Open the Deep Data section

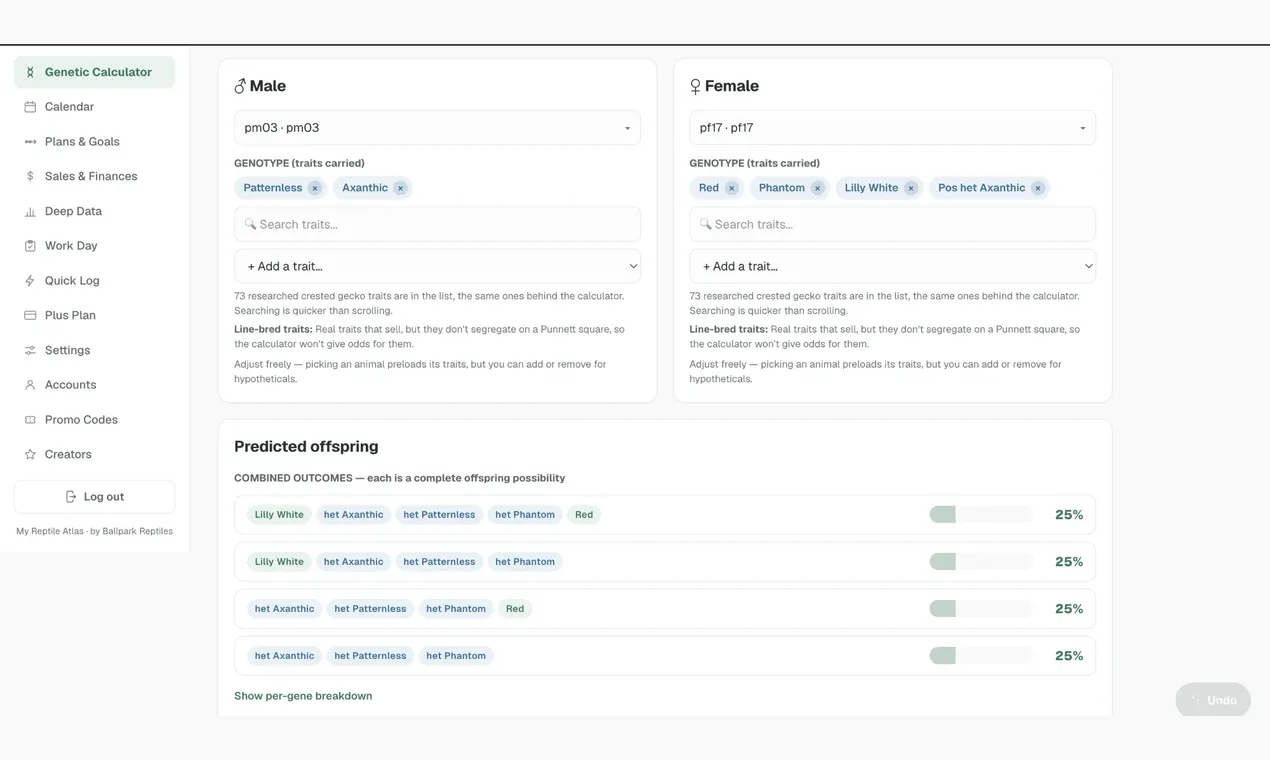94,211
